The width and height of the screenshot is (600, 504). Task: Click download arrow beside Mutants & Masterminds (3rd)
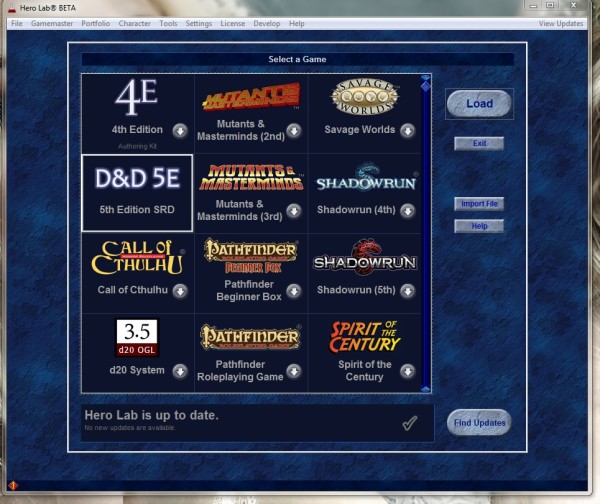pos(294,211)
